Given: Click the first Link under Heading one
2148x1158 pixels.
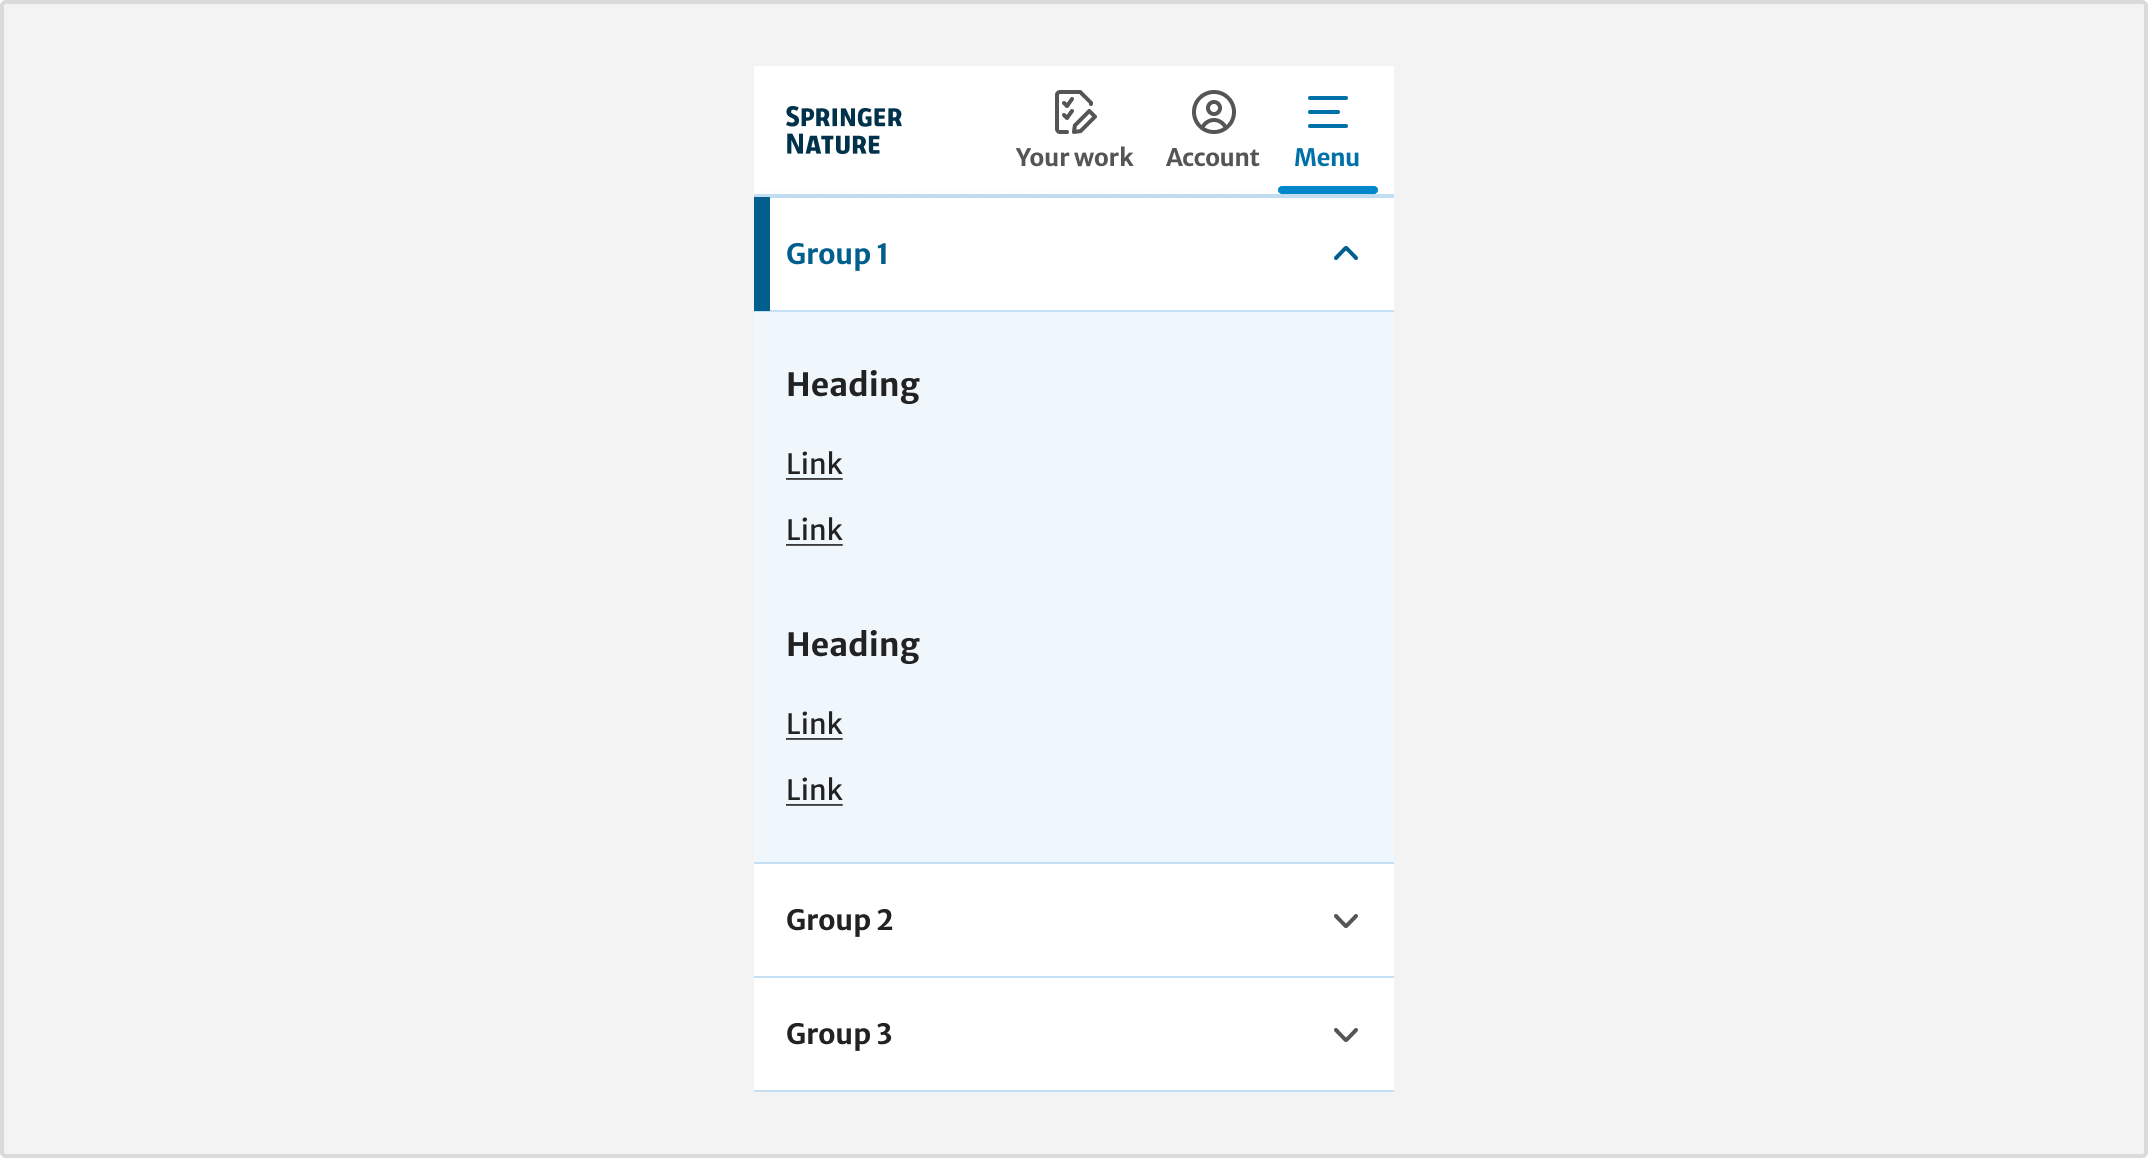Looking at the screenshot, I should click(x=814, y=463).
